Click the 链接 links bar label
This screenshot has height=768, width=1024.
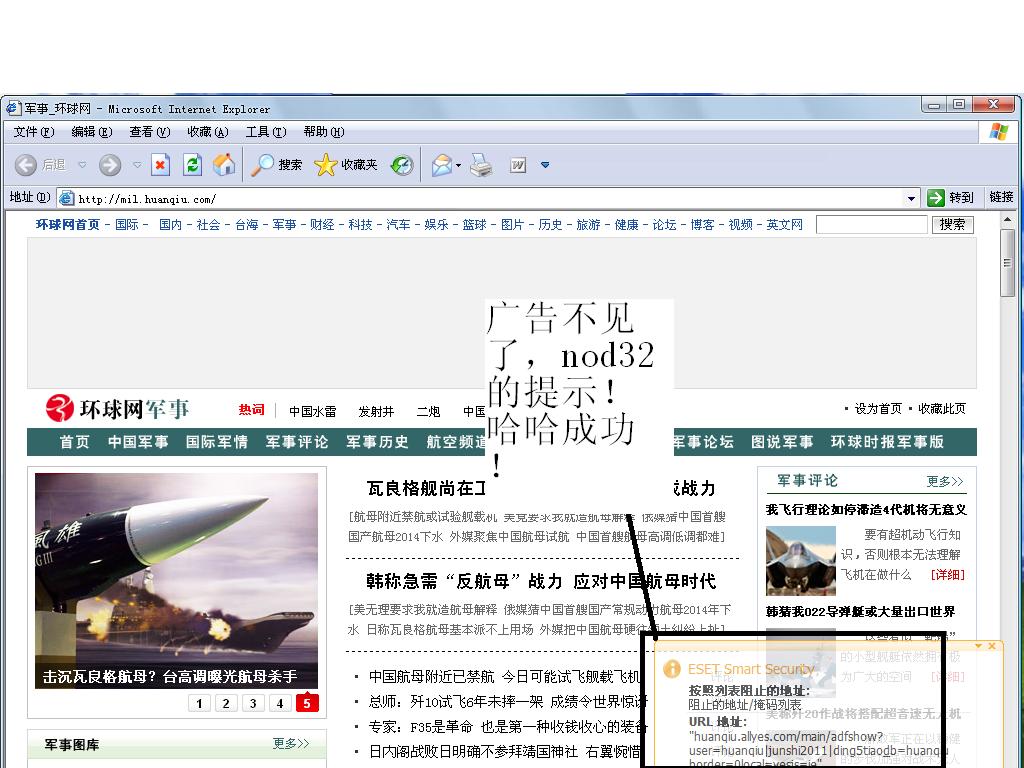(x=1001, y=197)
